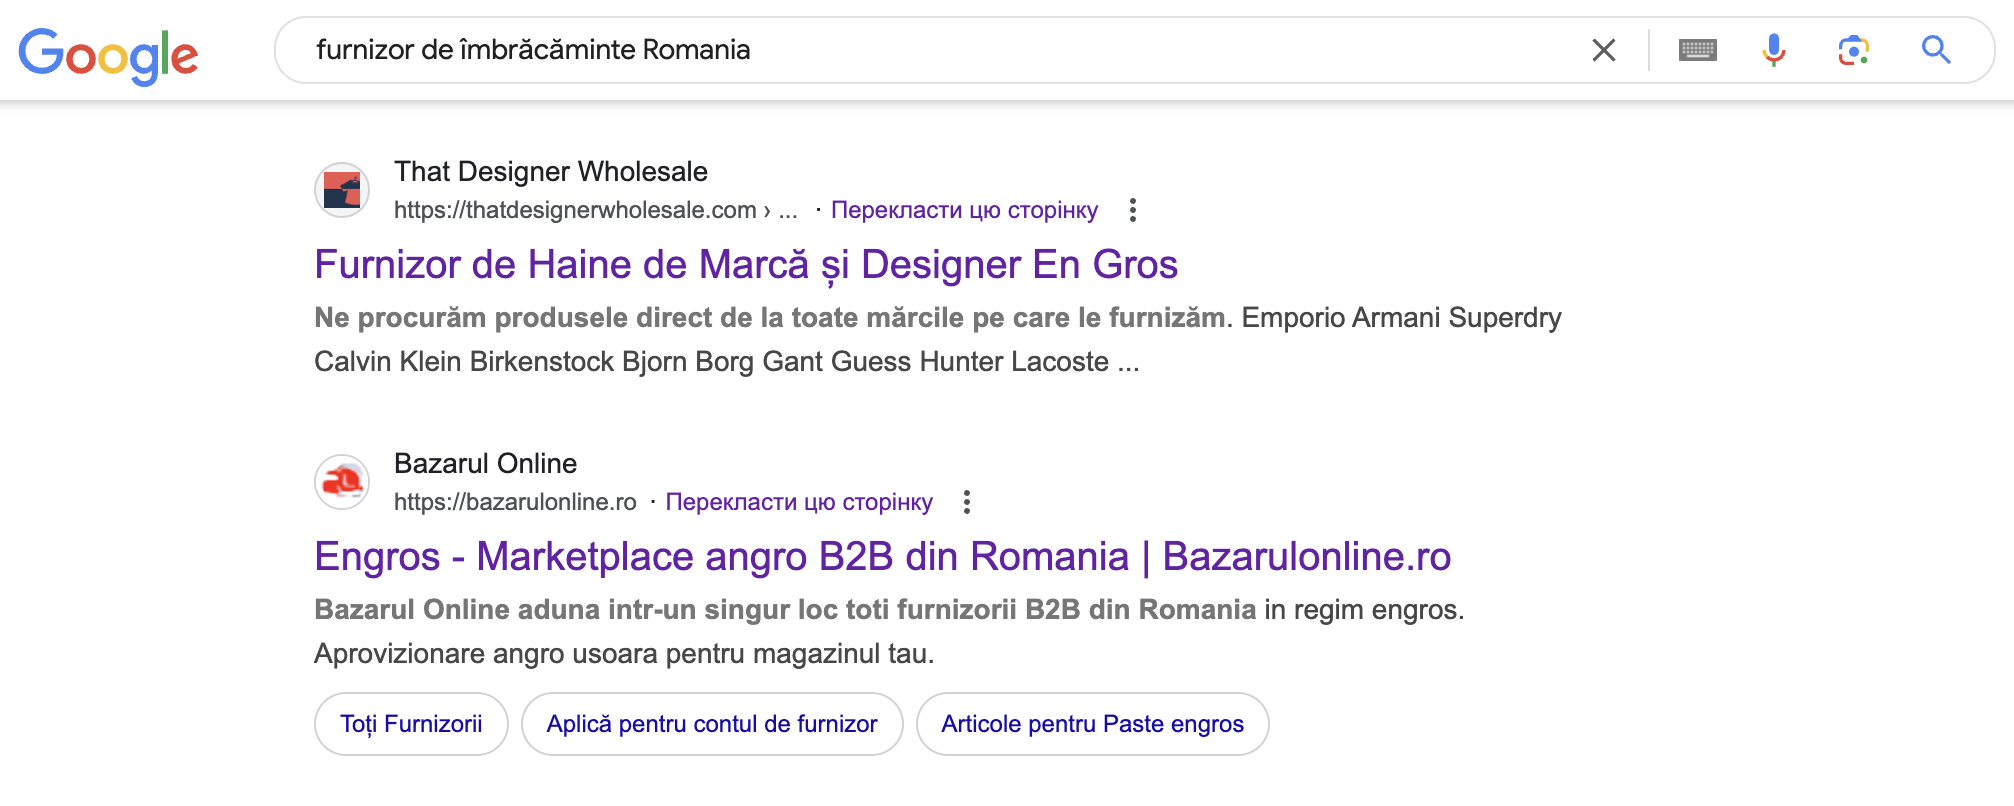Viewport: 2014px width, 806px height.
Task: Clear the search query with X icon
Action: [x=1603, y=50]
